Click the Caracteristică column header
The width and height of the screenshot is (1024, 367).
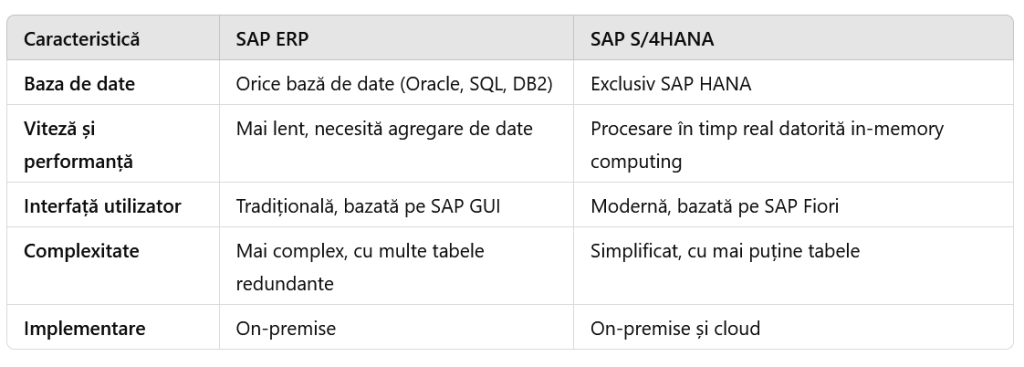point(82,39)
